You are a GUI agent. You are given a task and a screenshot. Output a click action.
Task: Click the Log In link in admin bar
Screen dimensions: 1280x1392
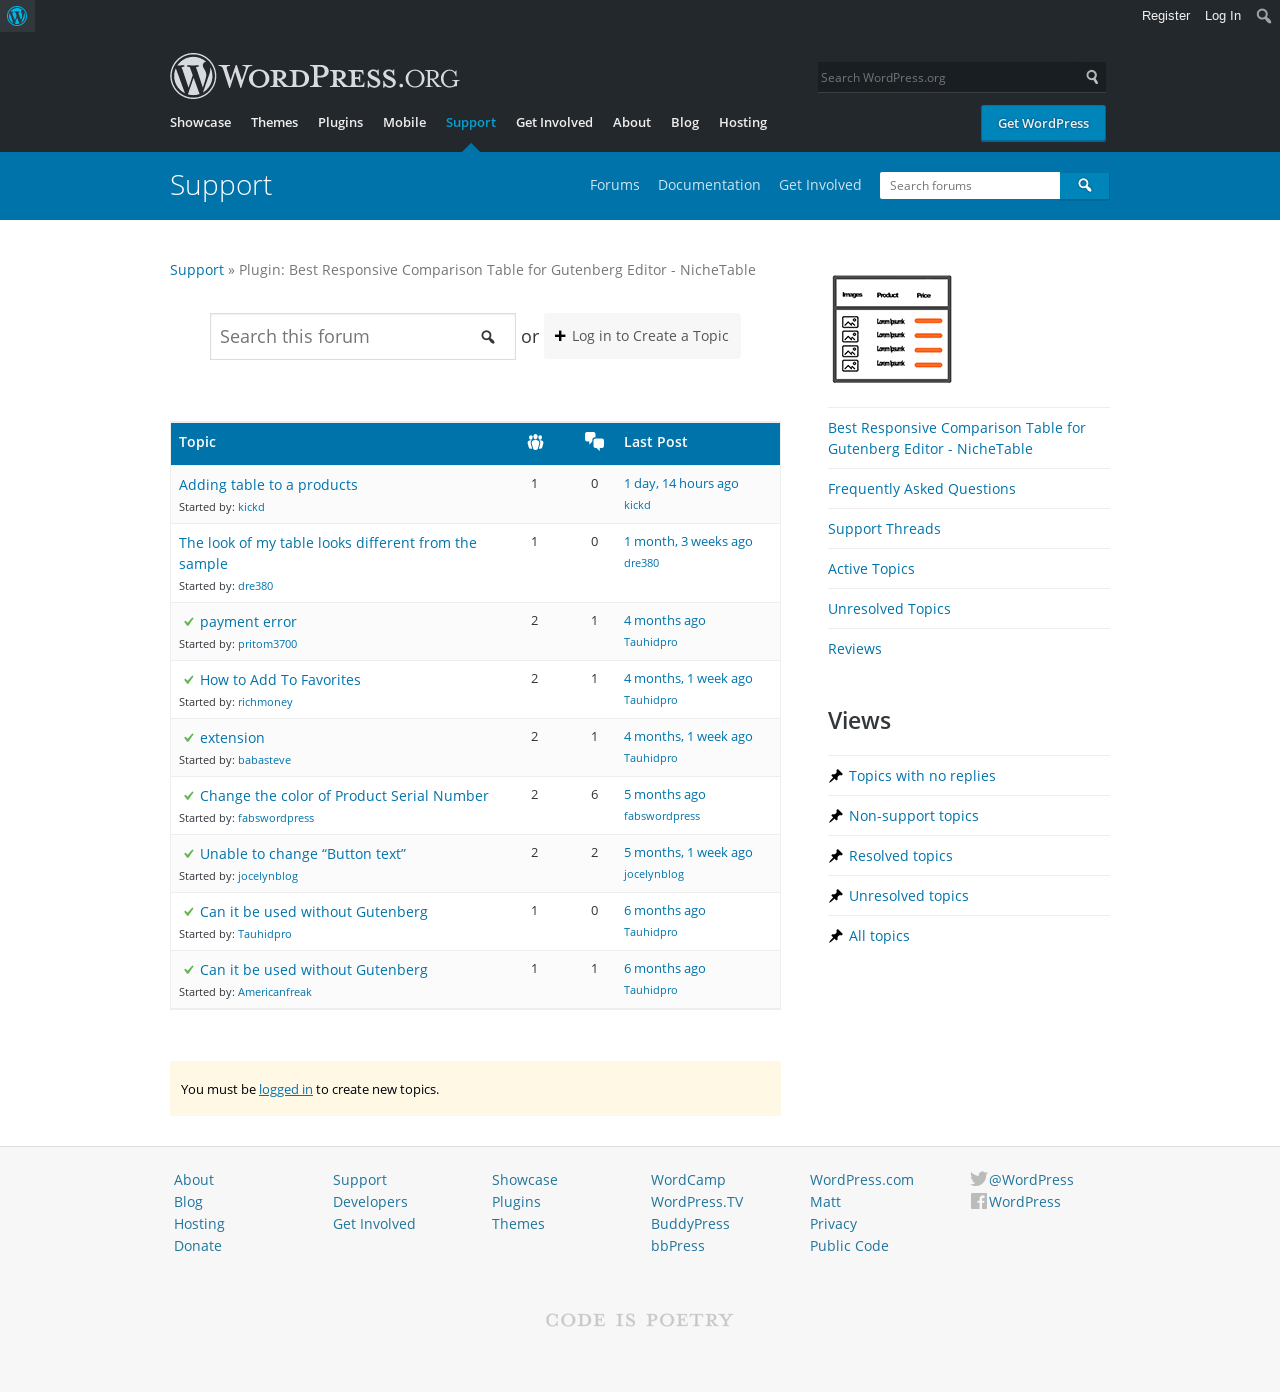pyautogui.click(x=1222, y=16)
